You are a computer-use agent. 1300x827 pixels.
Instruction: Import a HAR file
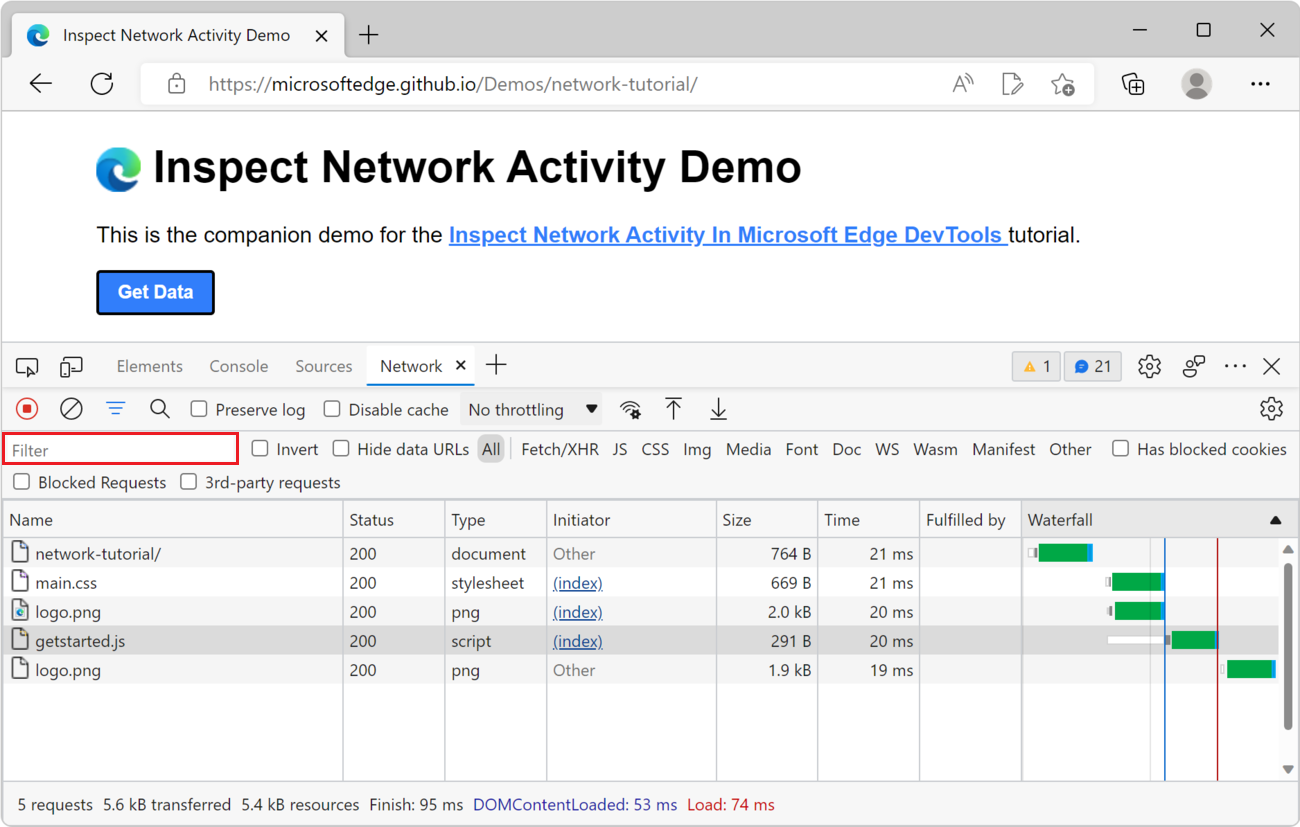point(674,409)
